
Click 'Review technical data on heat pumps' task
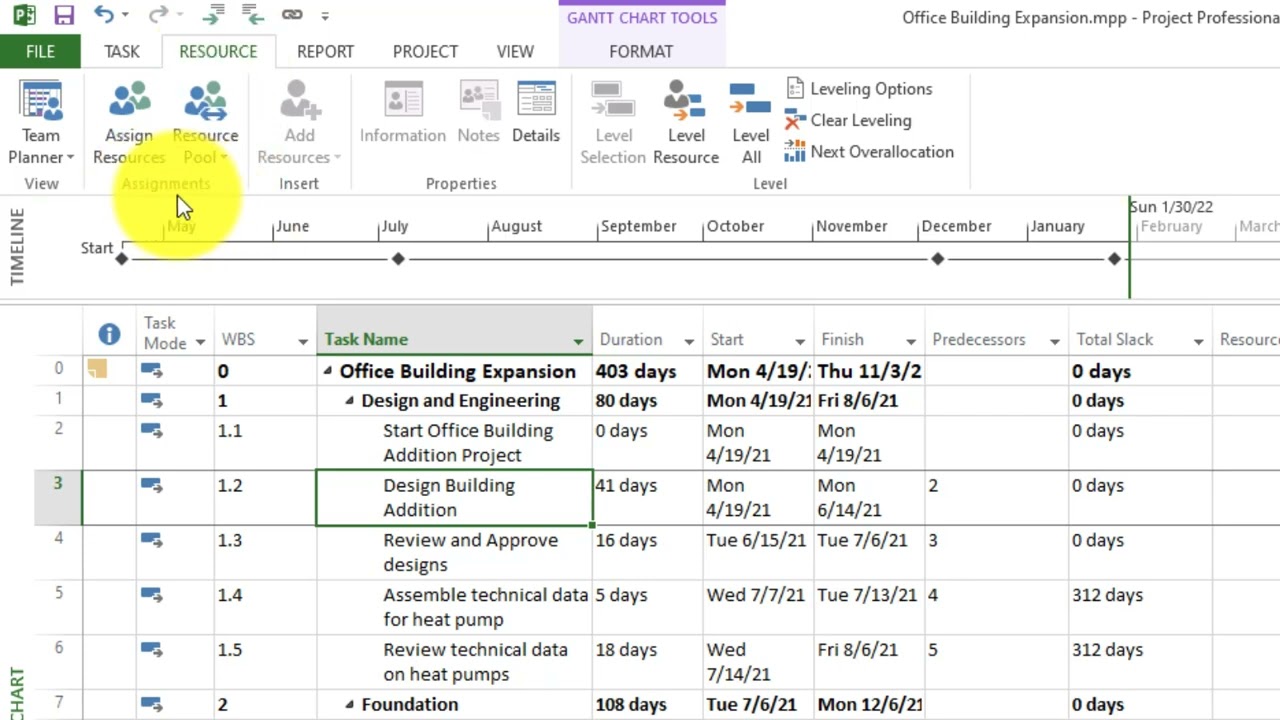click(475, 661)
